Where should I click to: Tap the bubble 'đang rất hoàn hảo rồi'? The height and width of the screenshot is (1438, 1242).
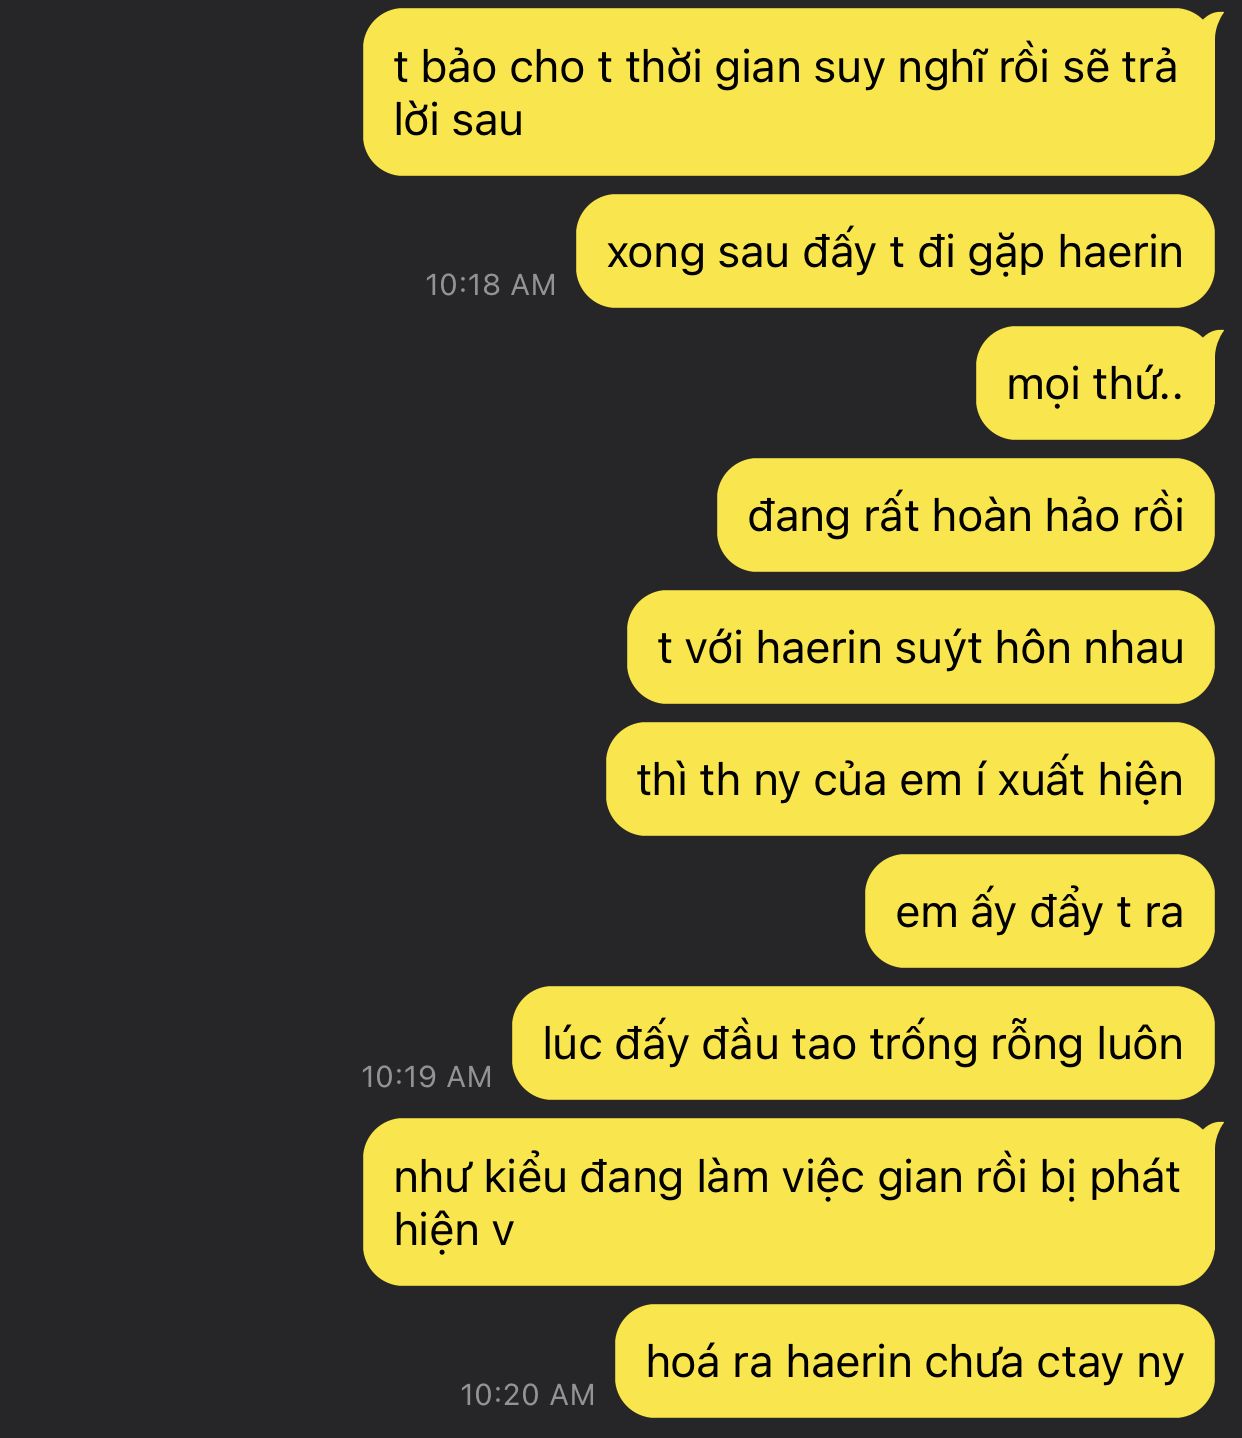(966, 515)
